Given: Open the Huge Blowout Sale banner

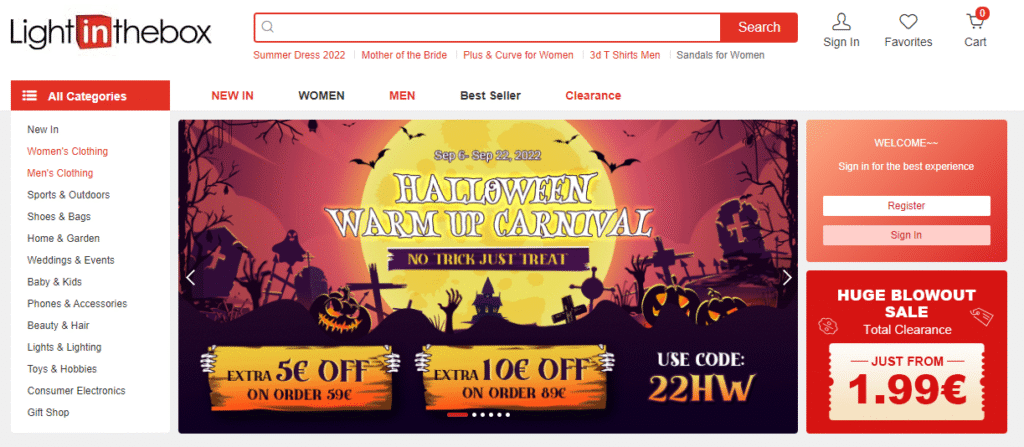Looking at the screenshot, I should (906, 352).
